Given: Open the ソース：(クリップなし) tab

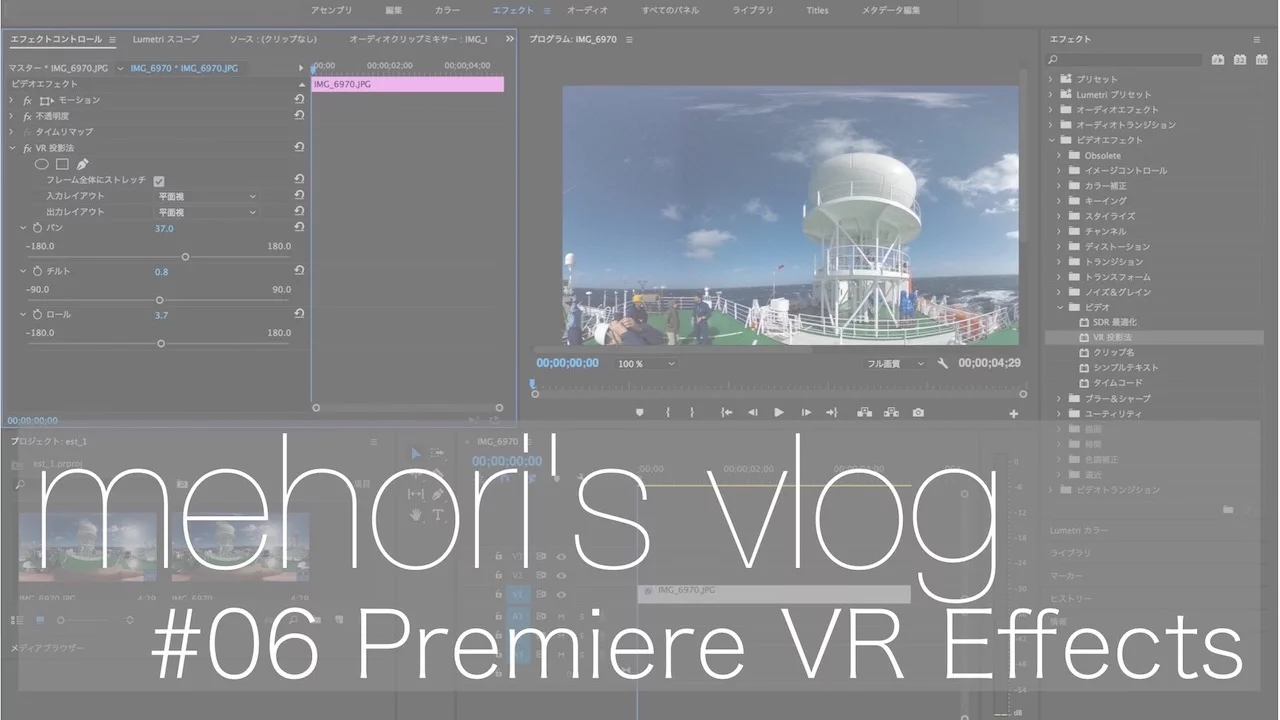Looking at the screenshot, I should coord(273,39).
